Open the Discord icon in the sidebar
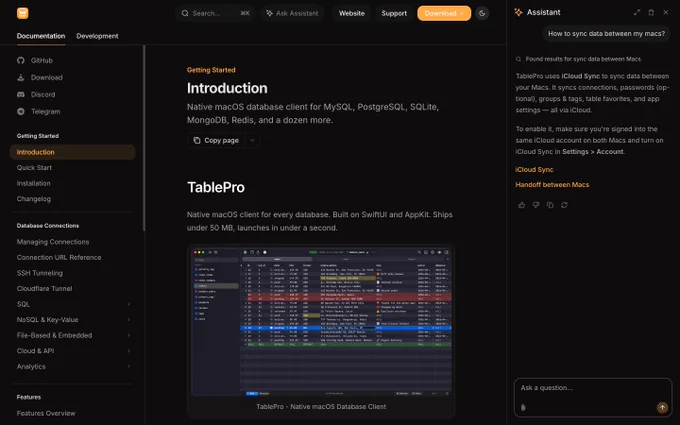The height and width of the screenshot is (425, 680). (21, 94)
